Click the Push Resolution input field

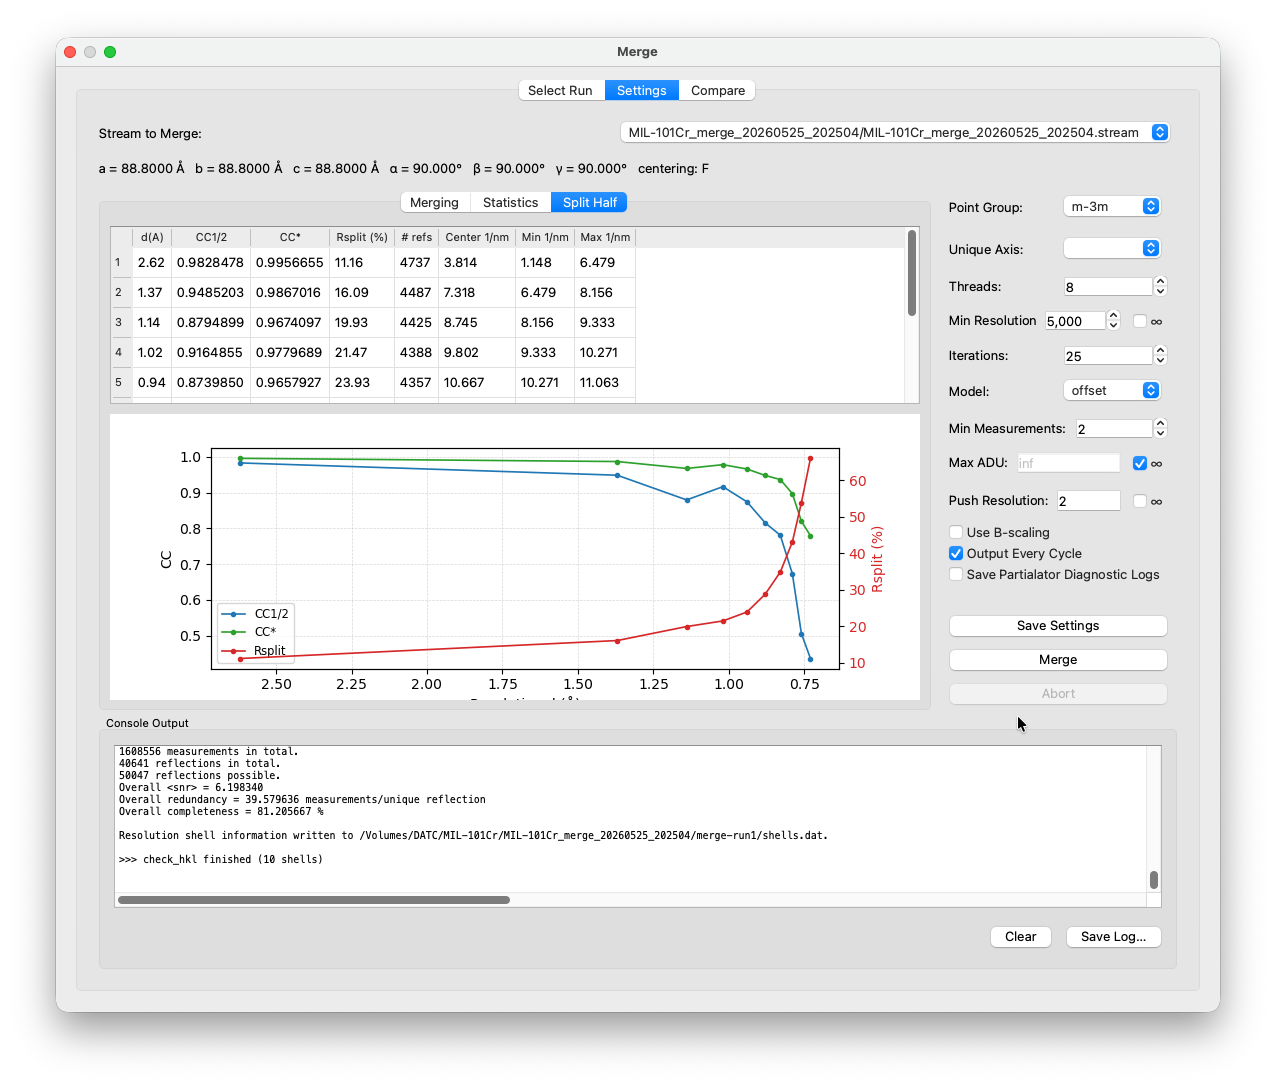click(x=1088, y=501)
